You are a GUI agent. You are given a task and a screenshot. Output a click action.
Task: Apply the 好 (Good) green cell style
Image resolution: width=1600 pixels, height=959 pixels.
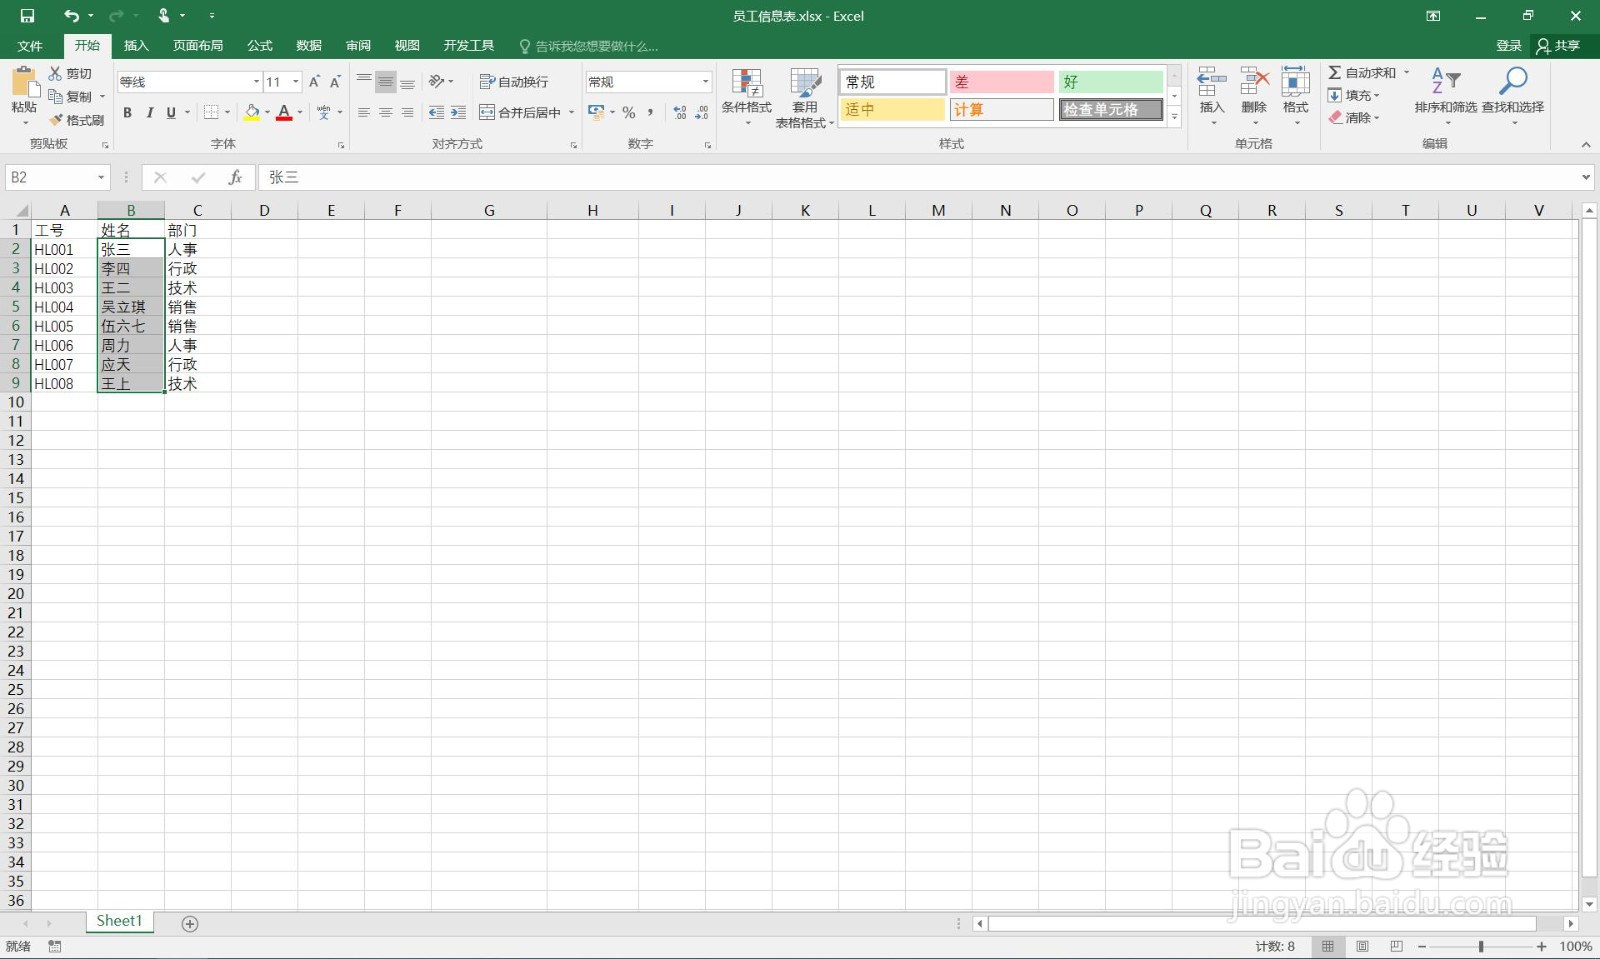pyautogui.click(x=1111, y=82)
